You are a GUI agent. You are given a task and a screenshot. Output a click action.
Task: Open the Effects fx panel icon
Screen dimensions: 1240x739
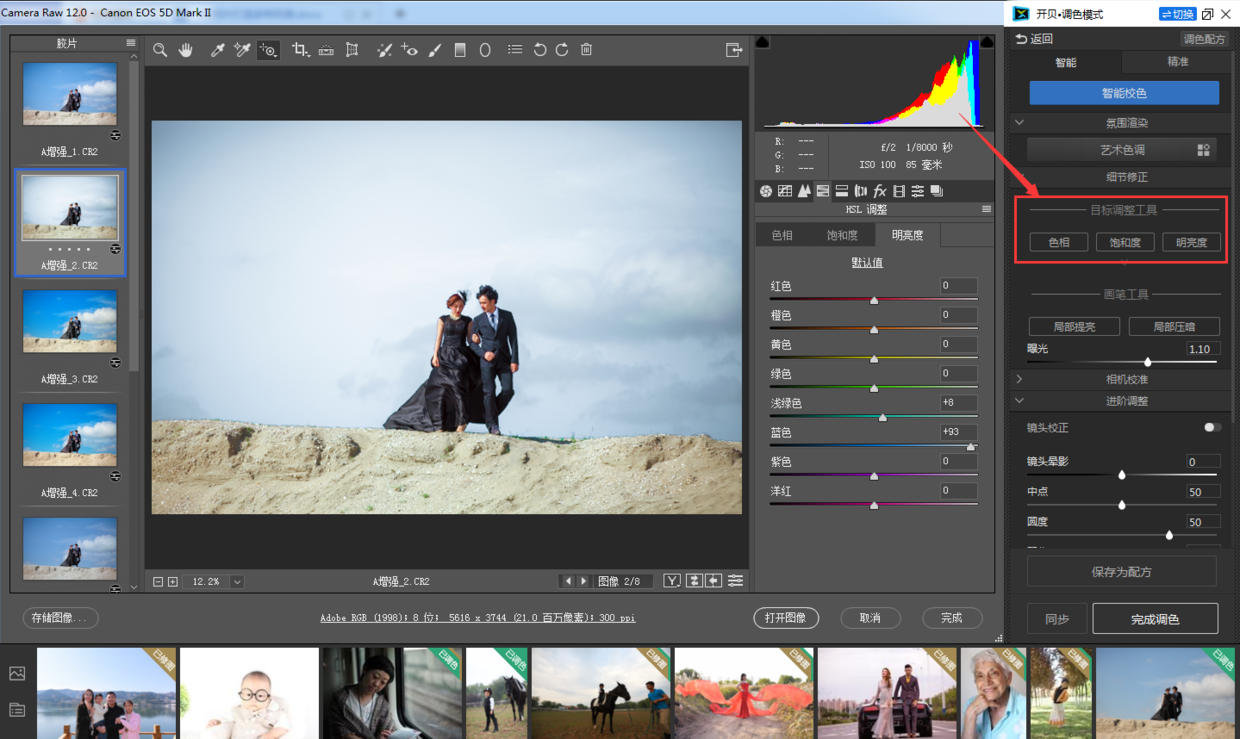pyautogui.click(x=880, y=191)
